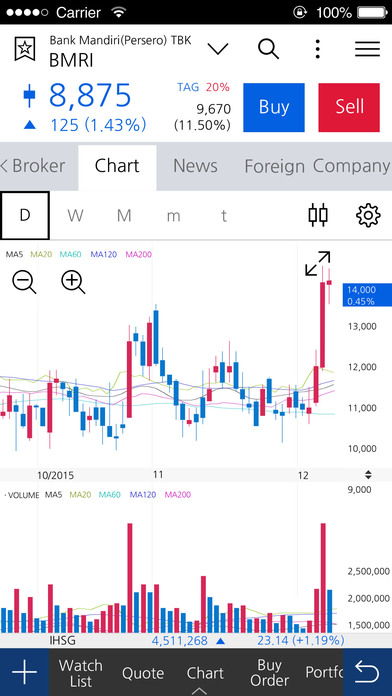
Task: Select the daily D period
Action: [x=25, y=216]
